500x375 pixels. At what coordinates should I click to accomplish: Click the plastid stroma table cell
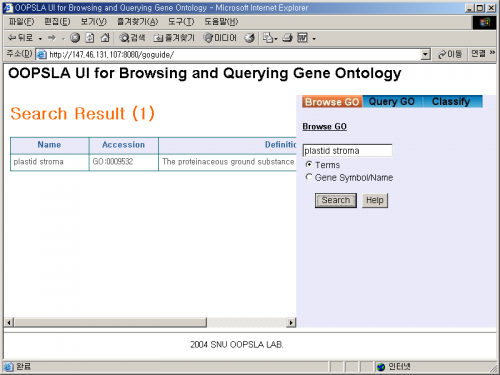tap(49, 162)
